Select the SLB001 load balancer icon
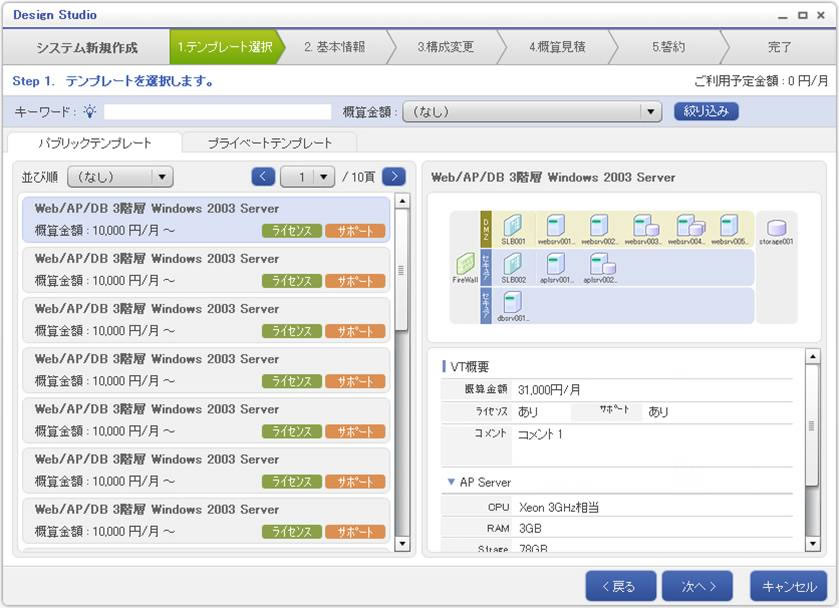Screen dimensions: 839x608 [x=513, y=226]
